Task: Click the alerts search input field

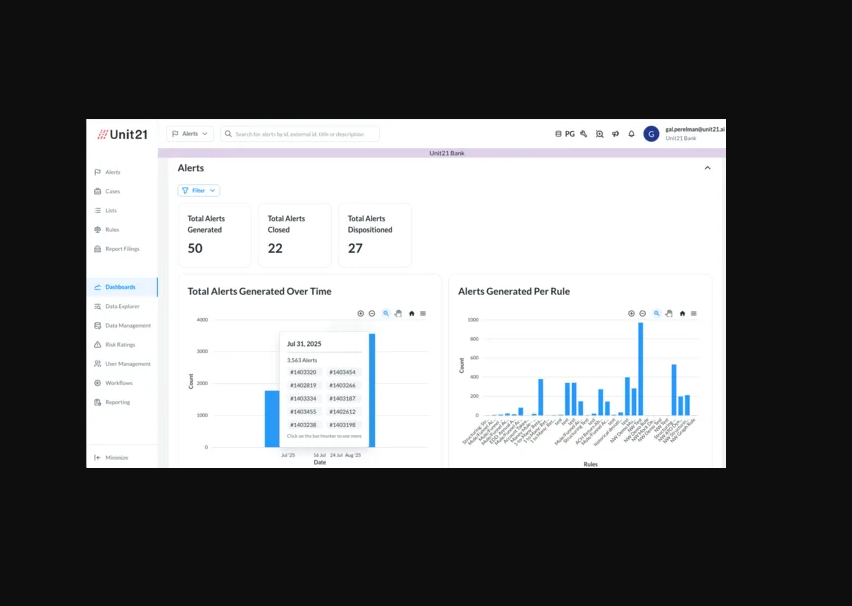Action: point(300,134)
